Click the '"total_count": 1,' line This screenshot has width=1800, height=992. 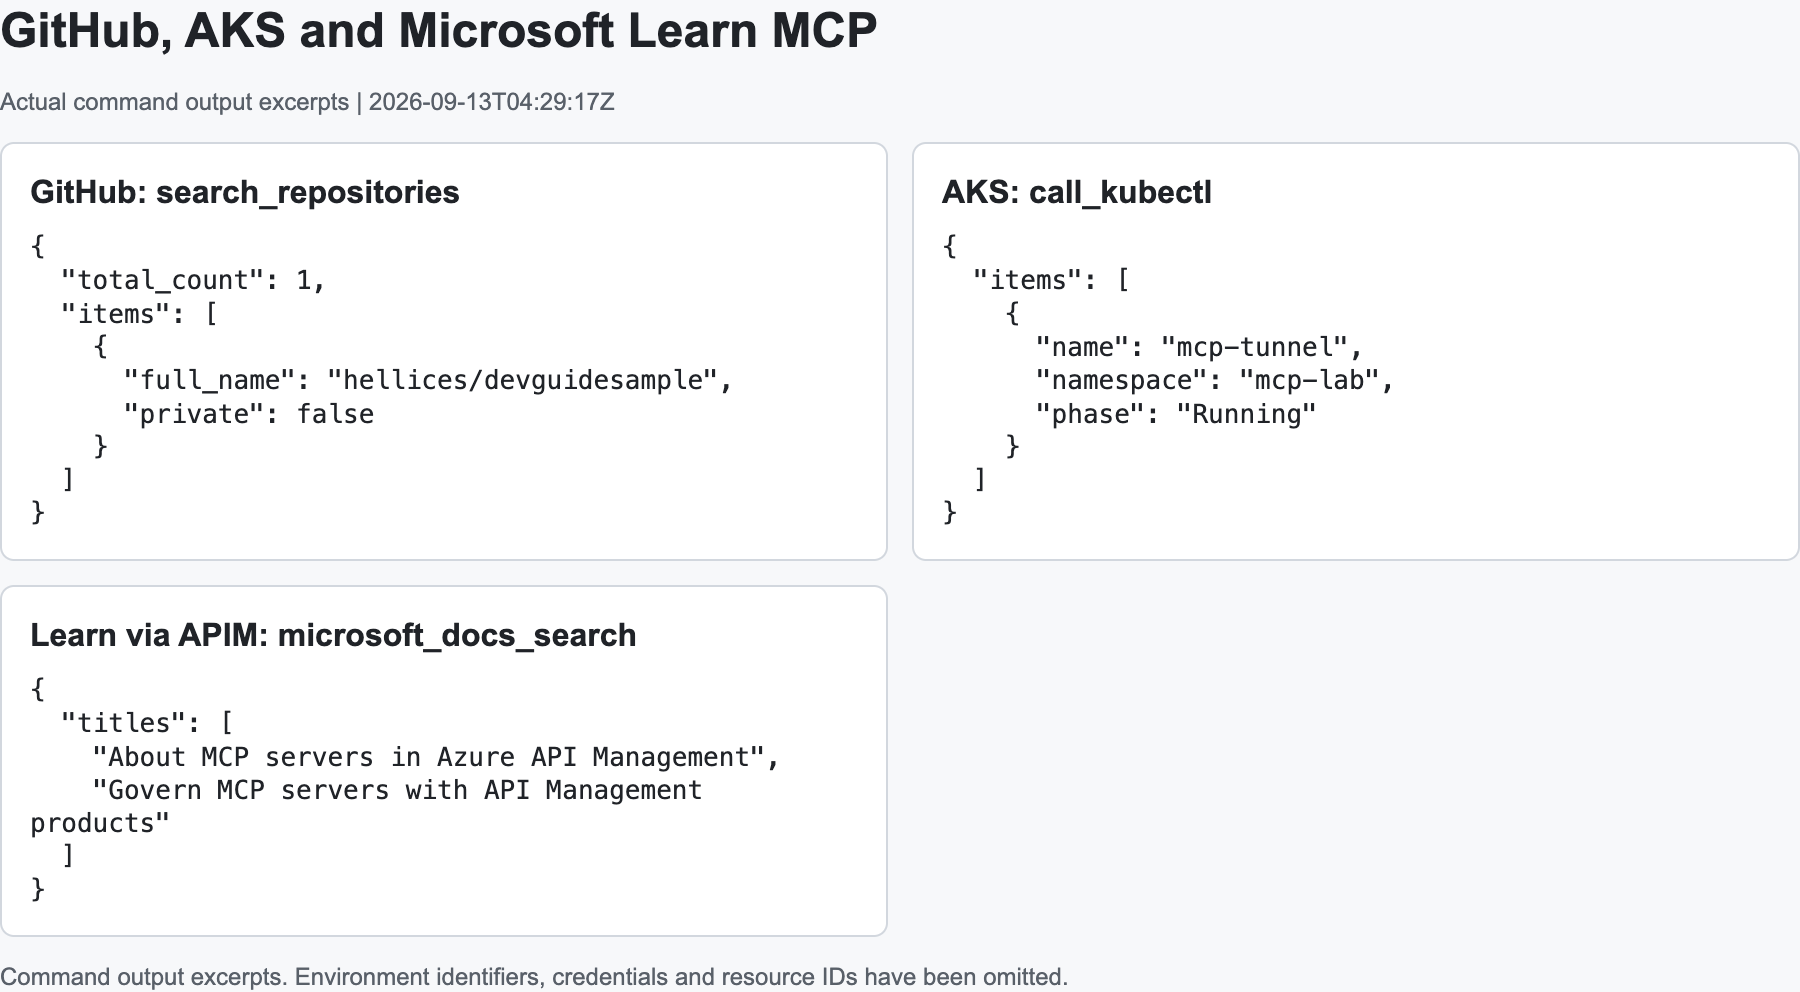194,280
